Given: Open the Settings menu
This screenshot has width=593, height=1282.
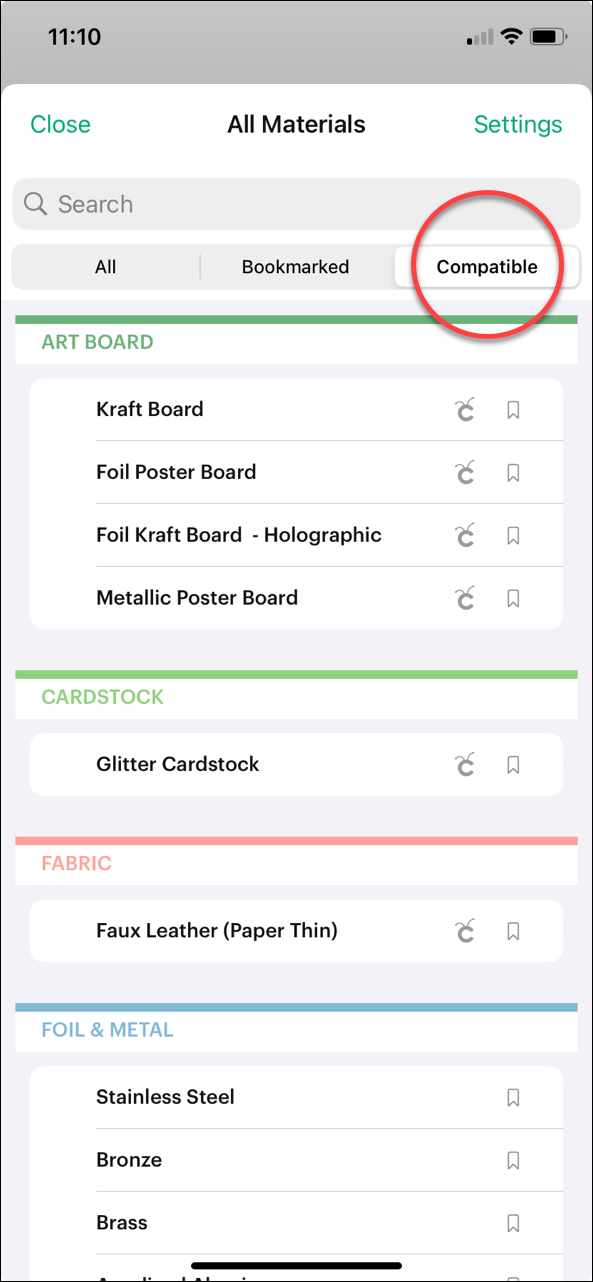Looking at the screenshot, I should click(518, 124).
